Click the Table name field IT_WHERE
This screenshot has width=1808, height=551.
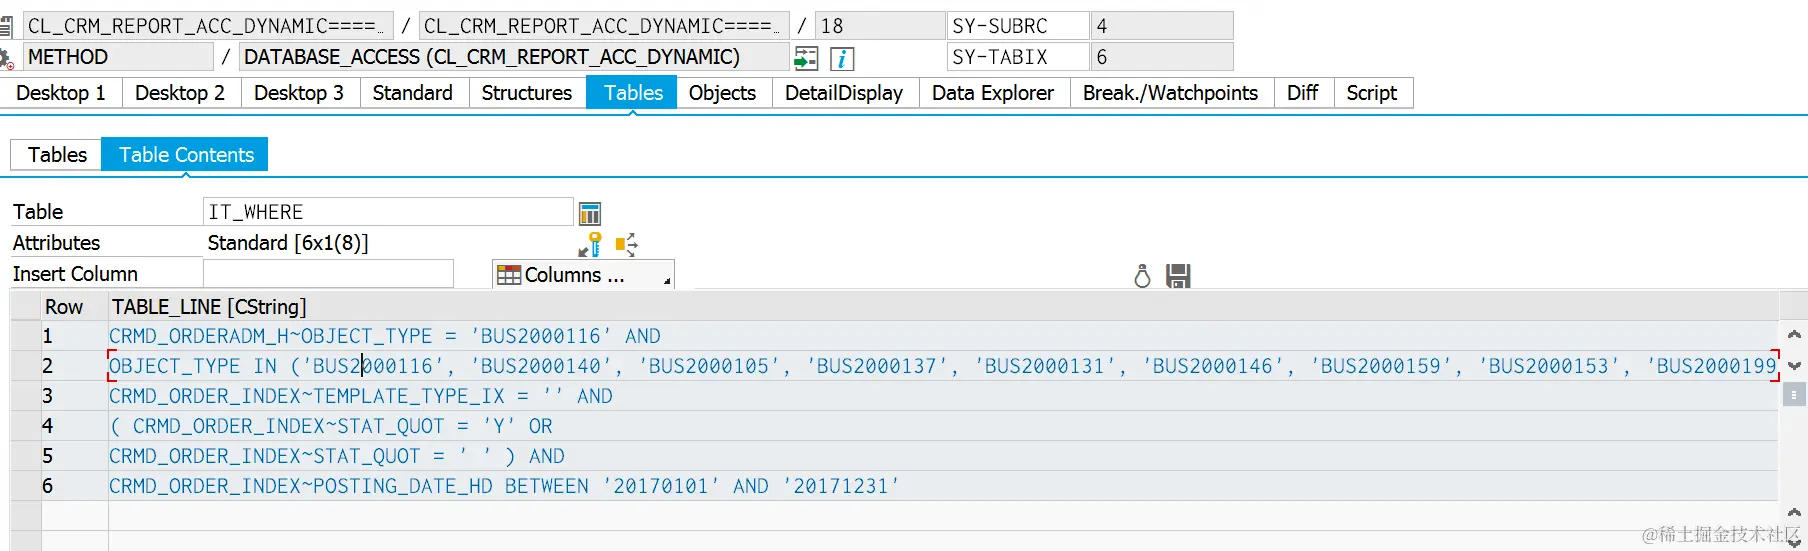pos(388,212)
